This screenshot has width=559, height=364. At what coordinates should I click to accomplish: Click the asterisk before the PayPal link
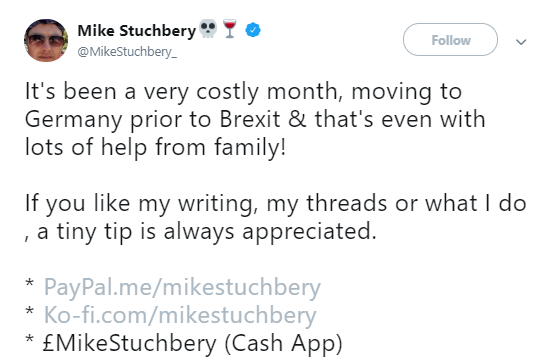[x=30, y=284]
